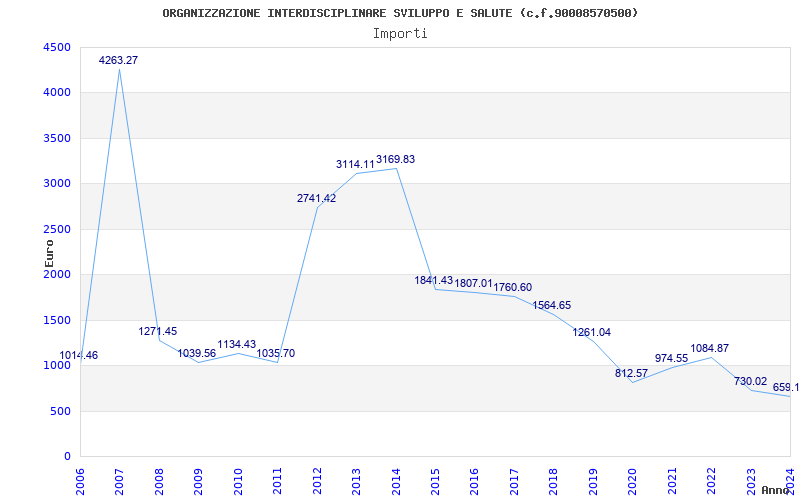Click the x-axis year 2012

coord(317,482)
